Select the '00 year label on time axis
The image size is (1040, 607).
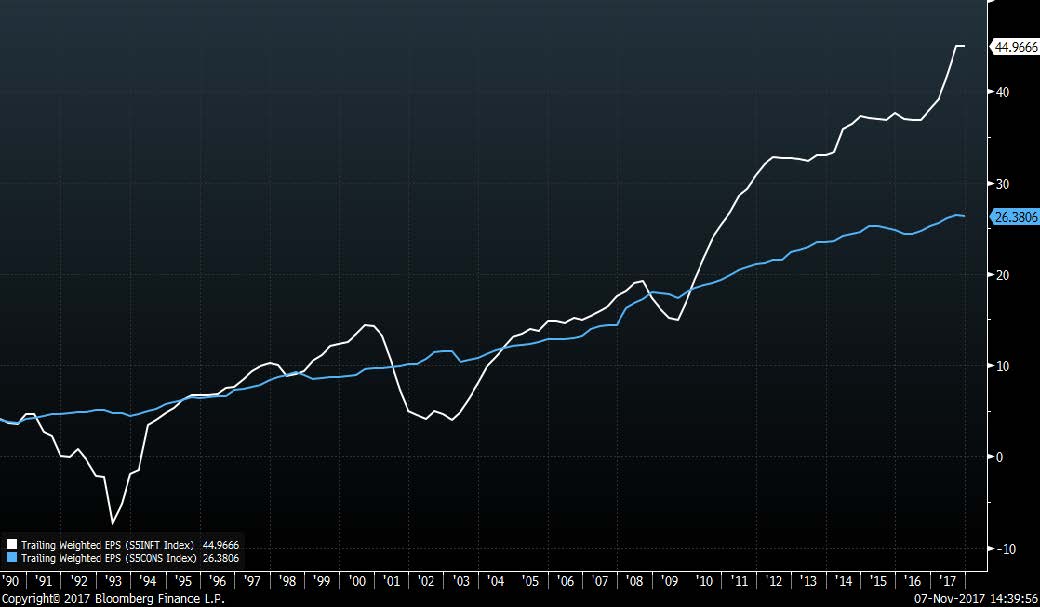(x=357, y=580)
